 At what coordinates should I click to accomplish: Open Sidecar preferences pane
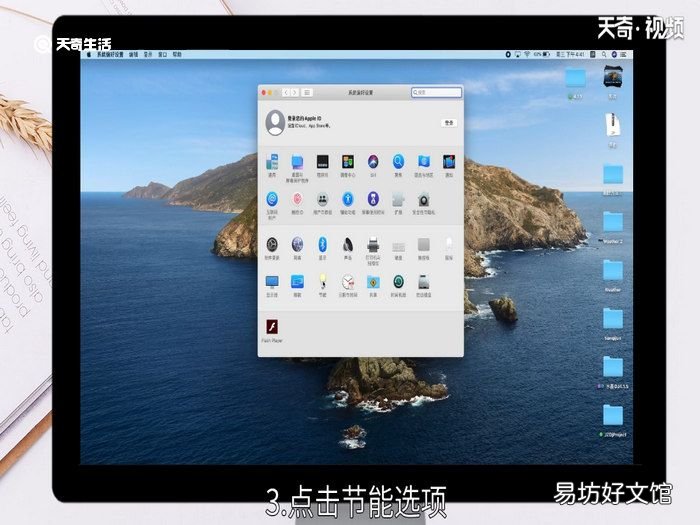point(297,282)
